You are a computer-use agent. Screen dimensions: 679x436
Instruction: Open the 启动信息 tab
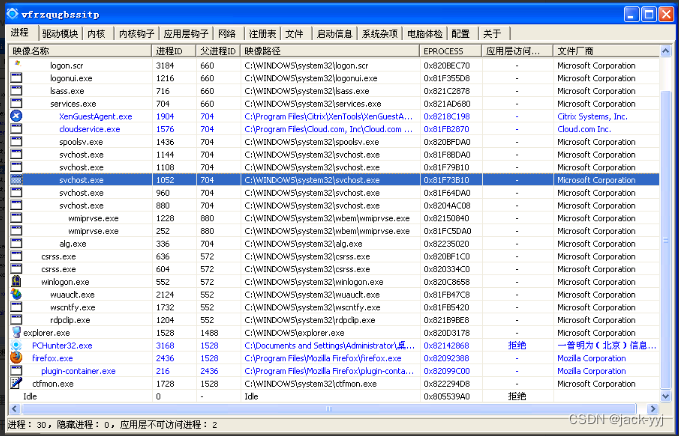pos(334,34)
